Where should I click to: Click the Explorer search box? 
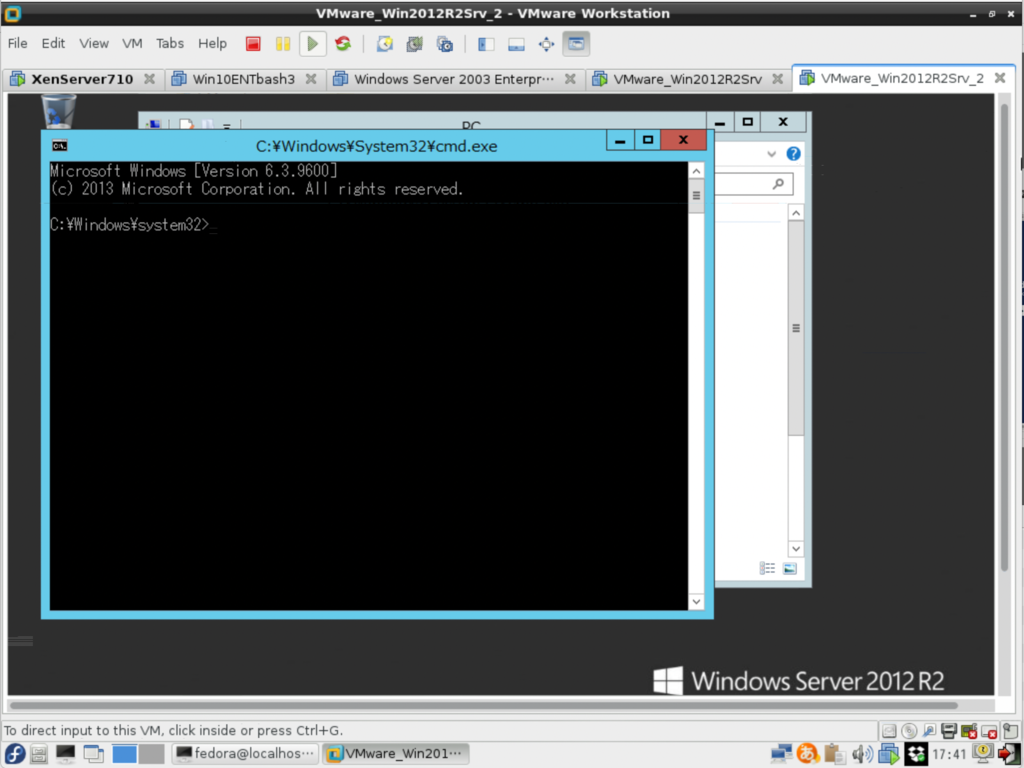pyautogui.click(x=754, y=184)
